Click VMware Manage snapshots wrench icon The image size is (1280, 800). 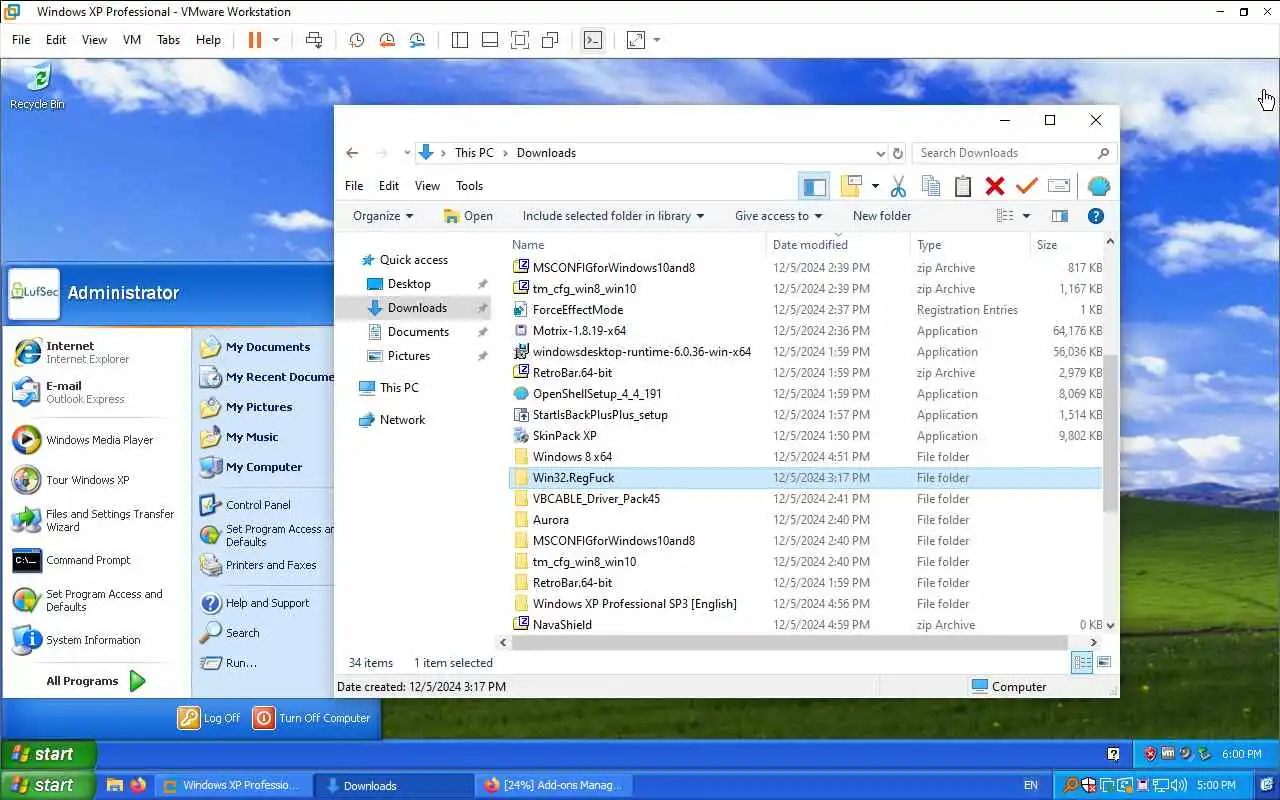(x=417, y=40)
